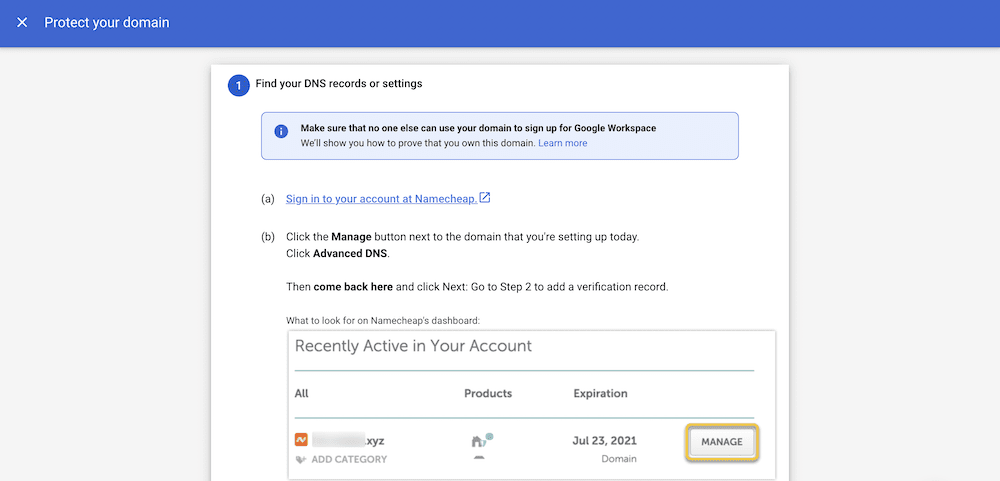Click the products house icon in preview
1000x481 pixels.
482,440
